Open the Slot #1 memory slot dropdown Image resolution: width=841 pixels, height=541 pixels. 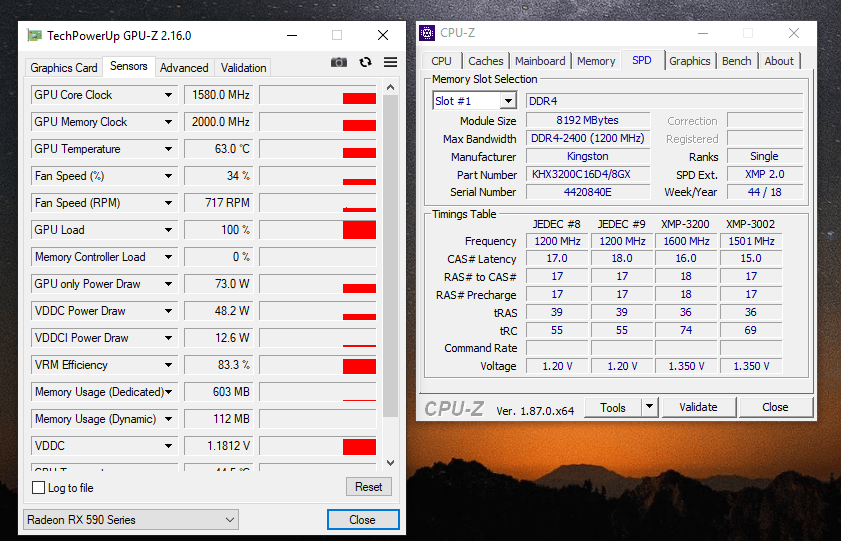tap(508, 101)
